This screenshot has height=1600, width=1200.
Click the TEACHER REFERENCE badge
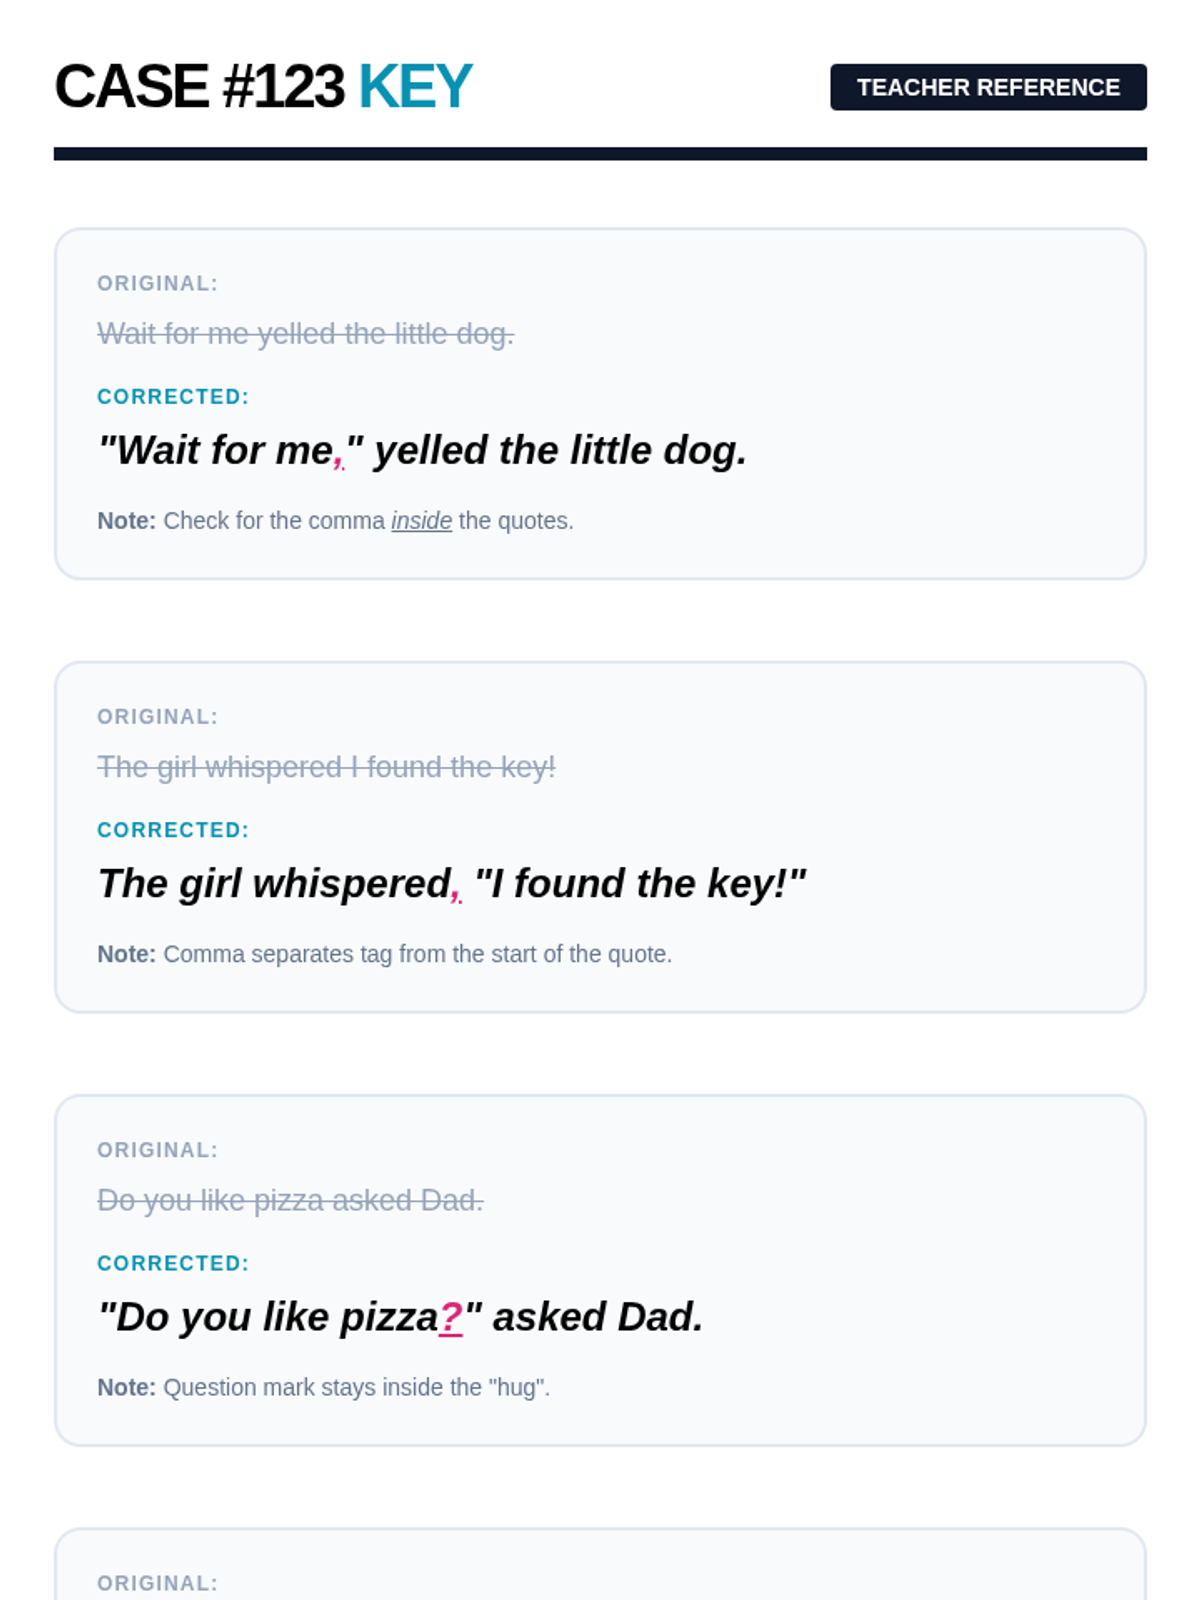988,88
